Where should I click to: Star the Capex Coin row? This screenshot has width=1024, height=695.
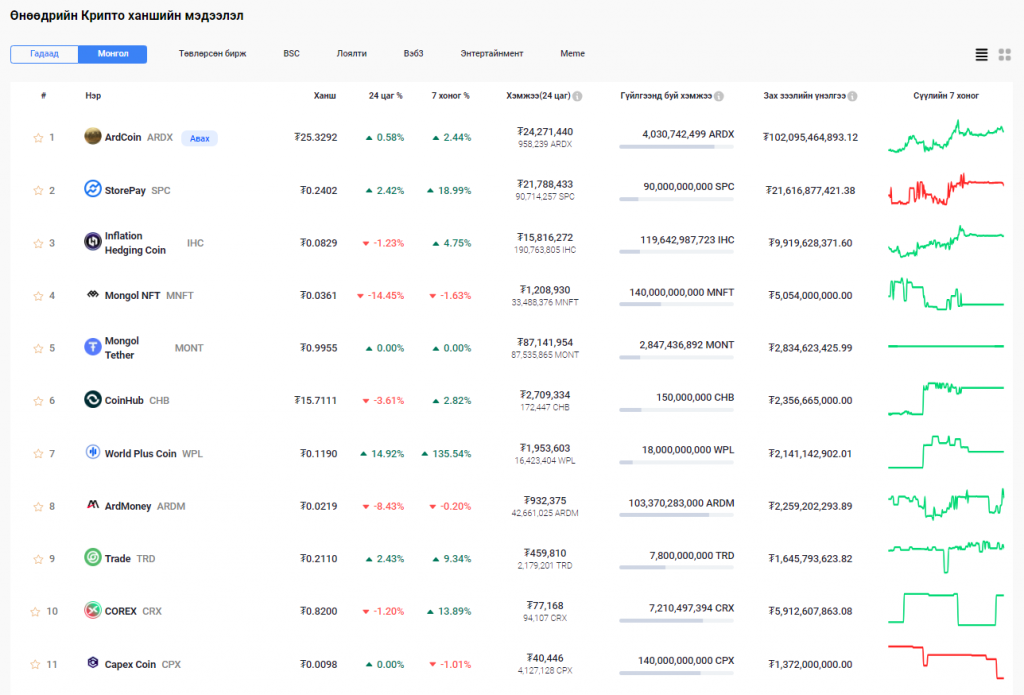35,665
